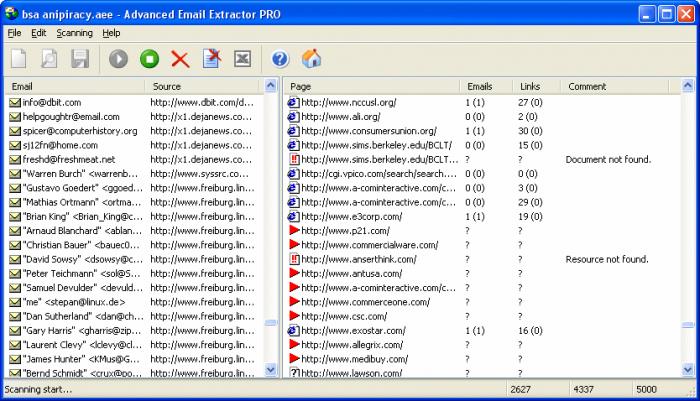
Task: Open the Help menu
Action: (111, 33)
